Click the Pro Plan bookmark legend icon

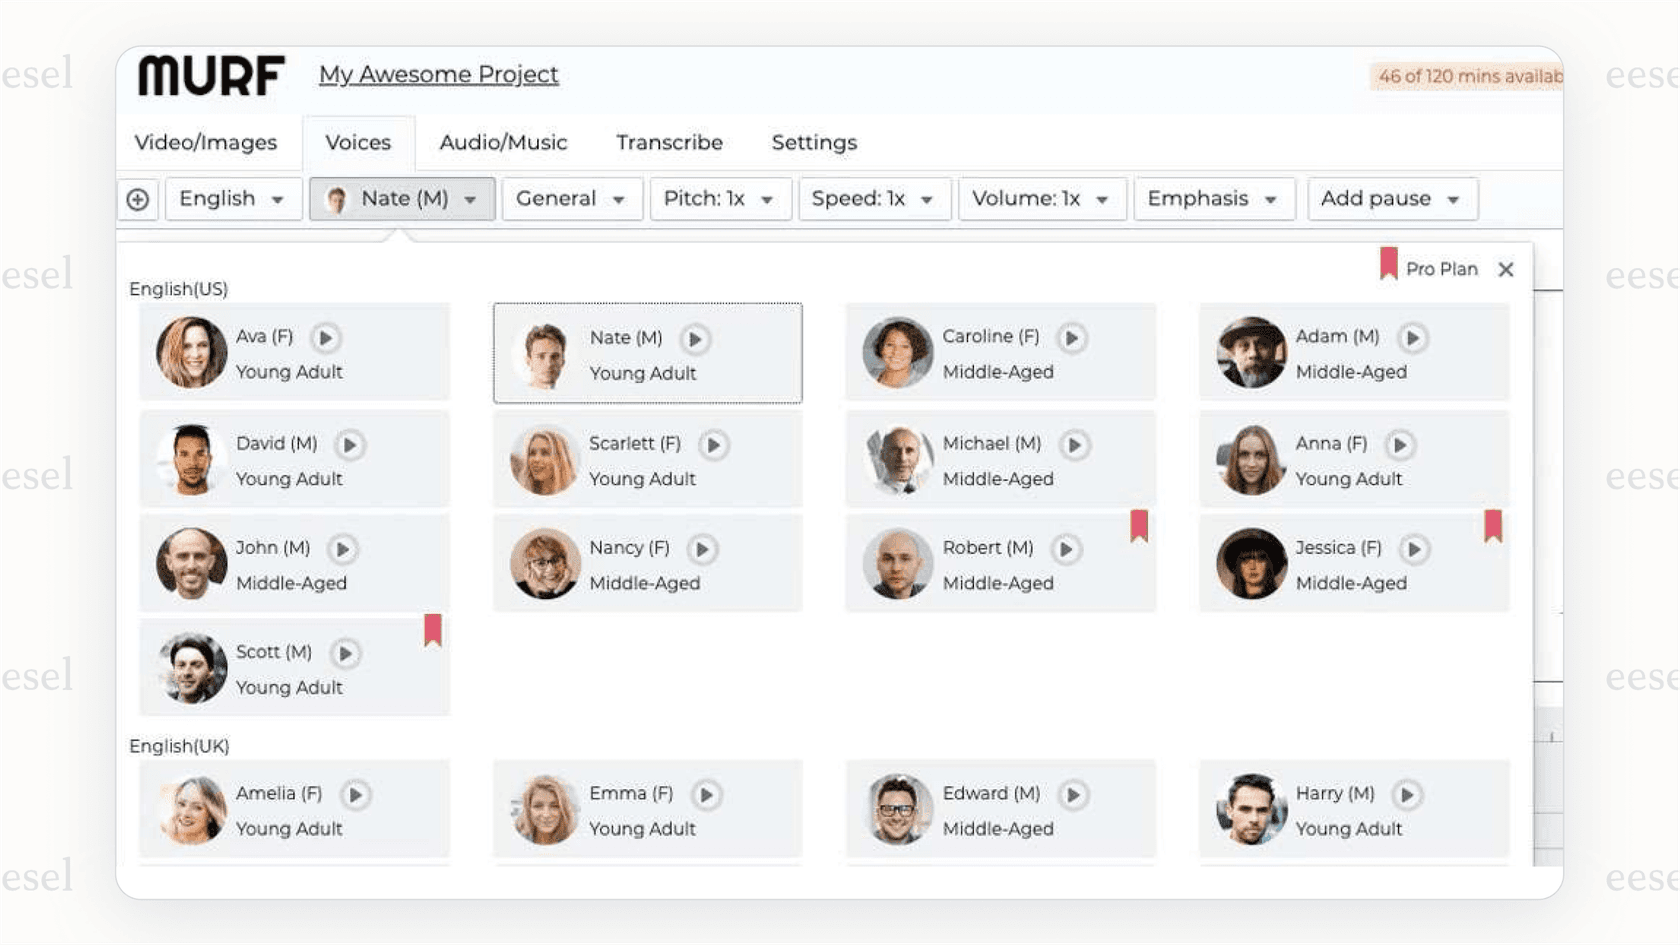click(x=1388, y=264)
